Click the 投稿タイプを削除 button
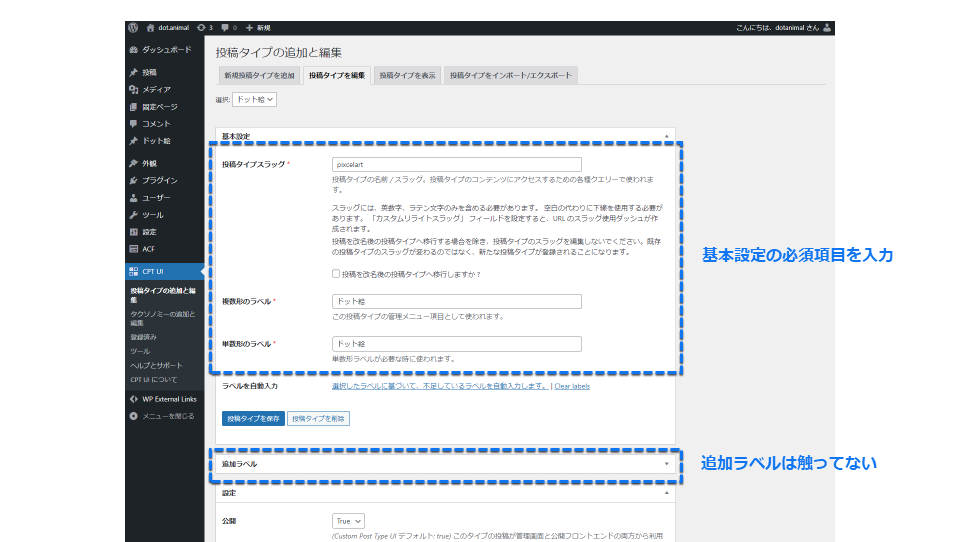 (319, 419)
